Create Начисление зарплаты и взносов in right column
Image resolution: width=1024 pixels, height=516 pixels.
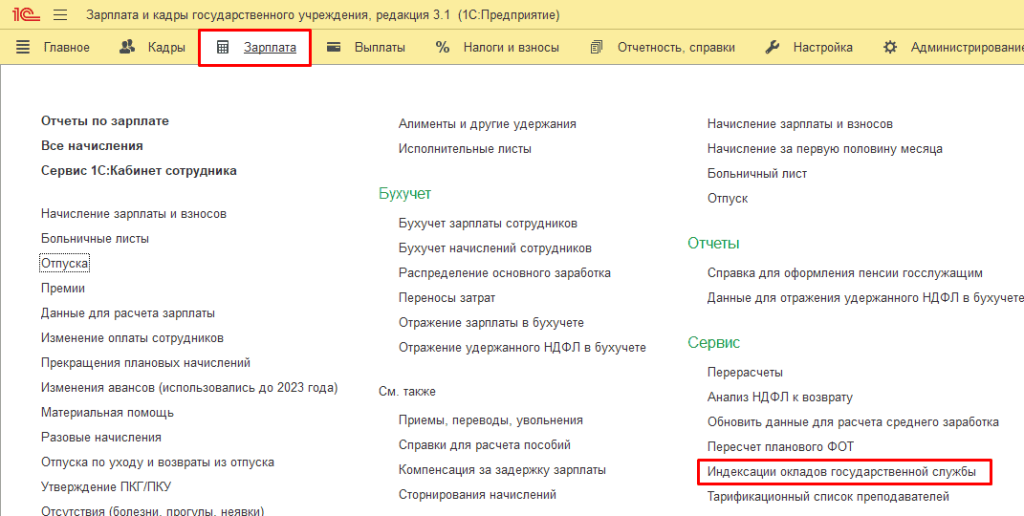coord(800,123)
